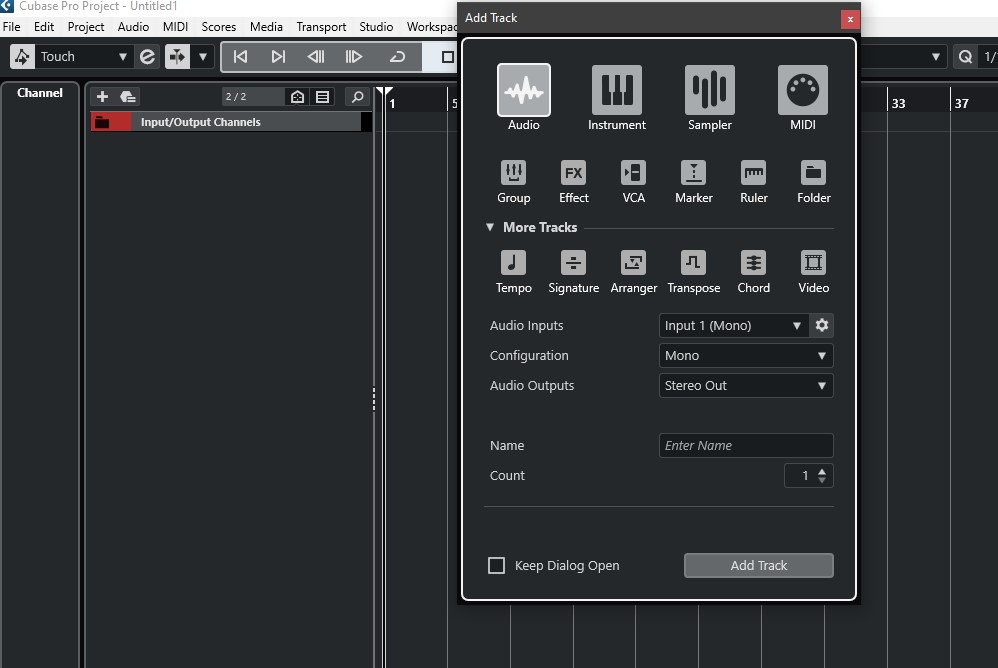The width and height of the screenshot is (998, 668).
Task: Go to previous marker in transport
Action: (x=240, y=57)
